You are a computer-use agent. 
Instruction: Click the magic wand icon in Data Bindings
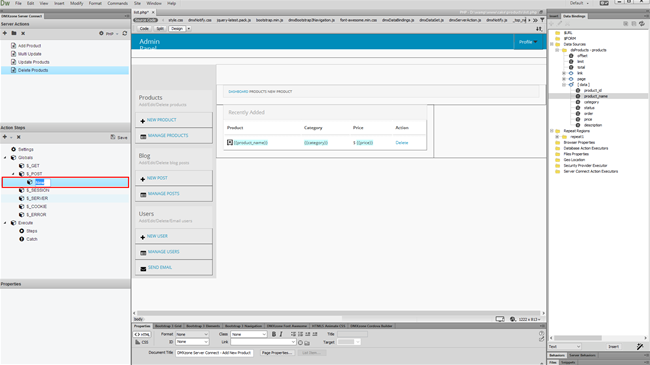640,346
